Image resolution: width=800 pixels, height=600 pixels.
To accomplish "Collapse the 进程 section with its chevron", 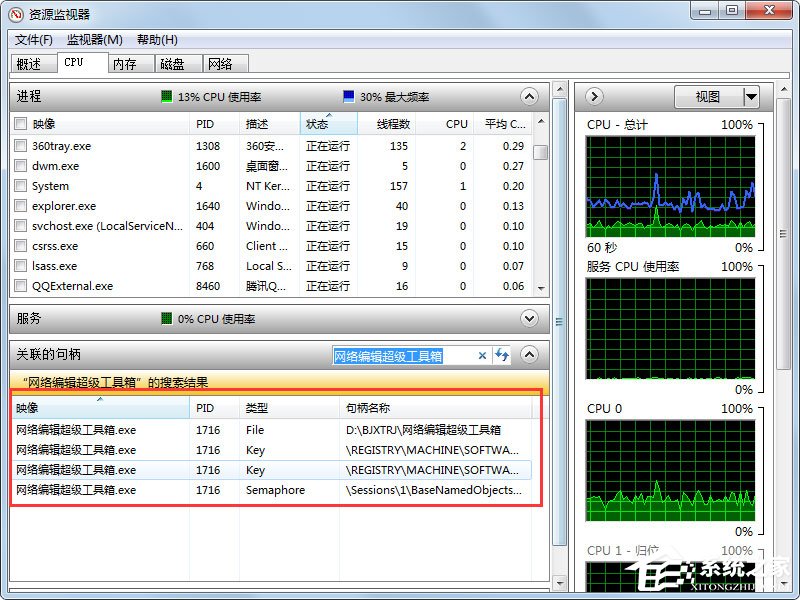I will pos(530,97).
